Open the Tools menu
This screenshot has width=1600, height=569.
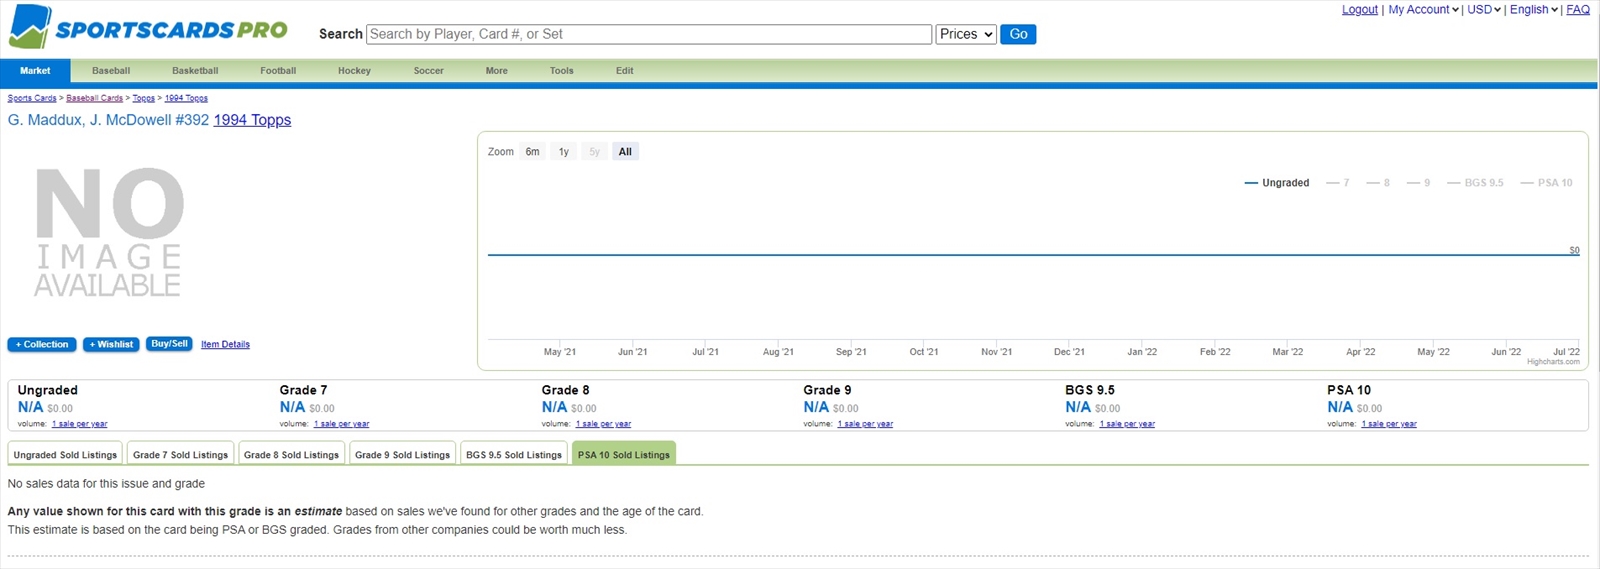[562, 71]
